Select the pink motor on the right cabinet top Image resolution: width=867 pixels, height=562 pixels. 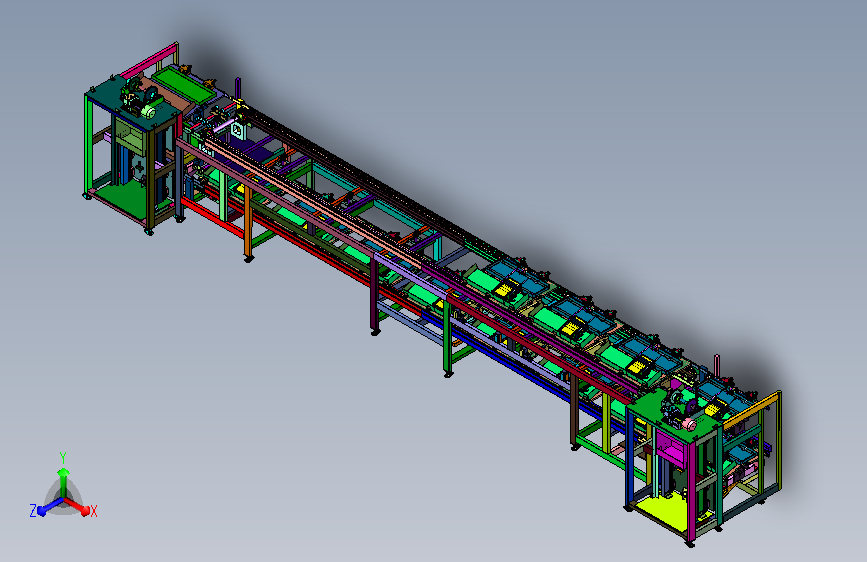(688, 424)
